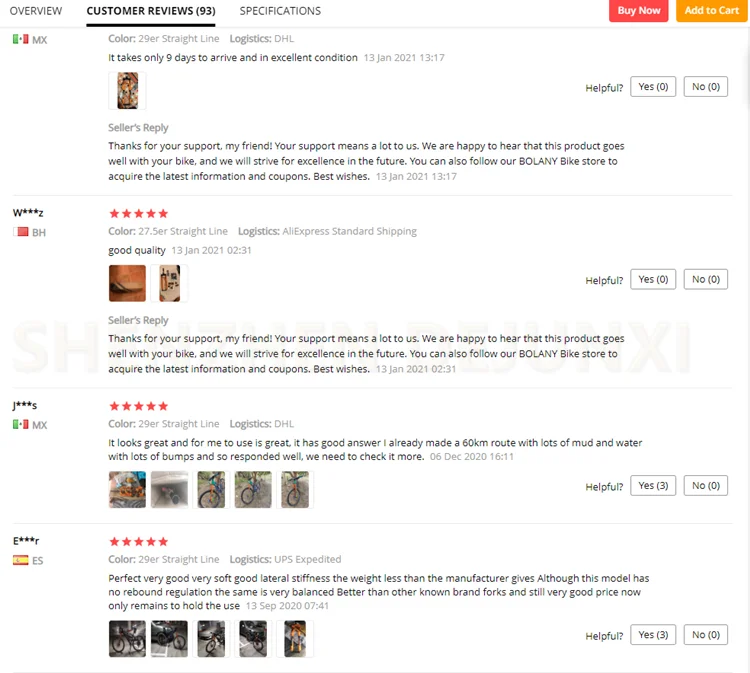Vote No (0) on W***z's review

(706, 279)
